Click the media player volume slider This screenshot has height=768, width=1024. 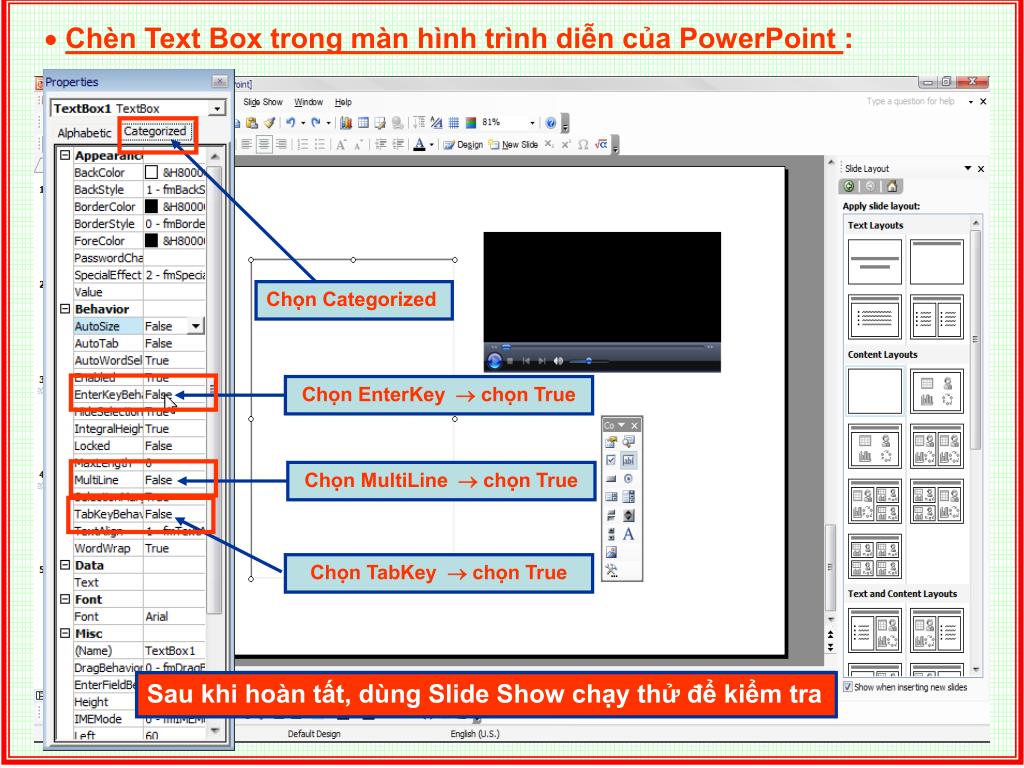point(588,360)
